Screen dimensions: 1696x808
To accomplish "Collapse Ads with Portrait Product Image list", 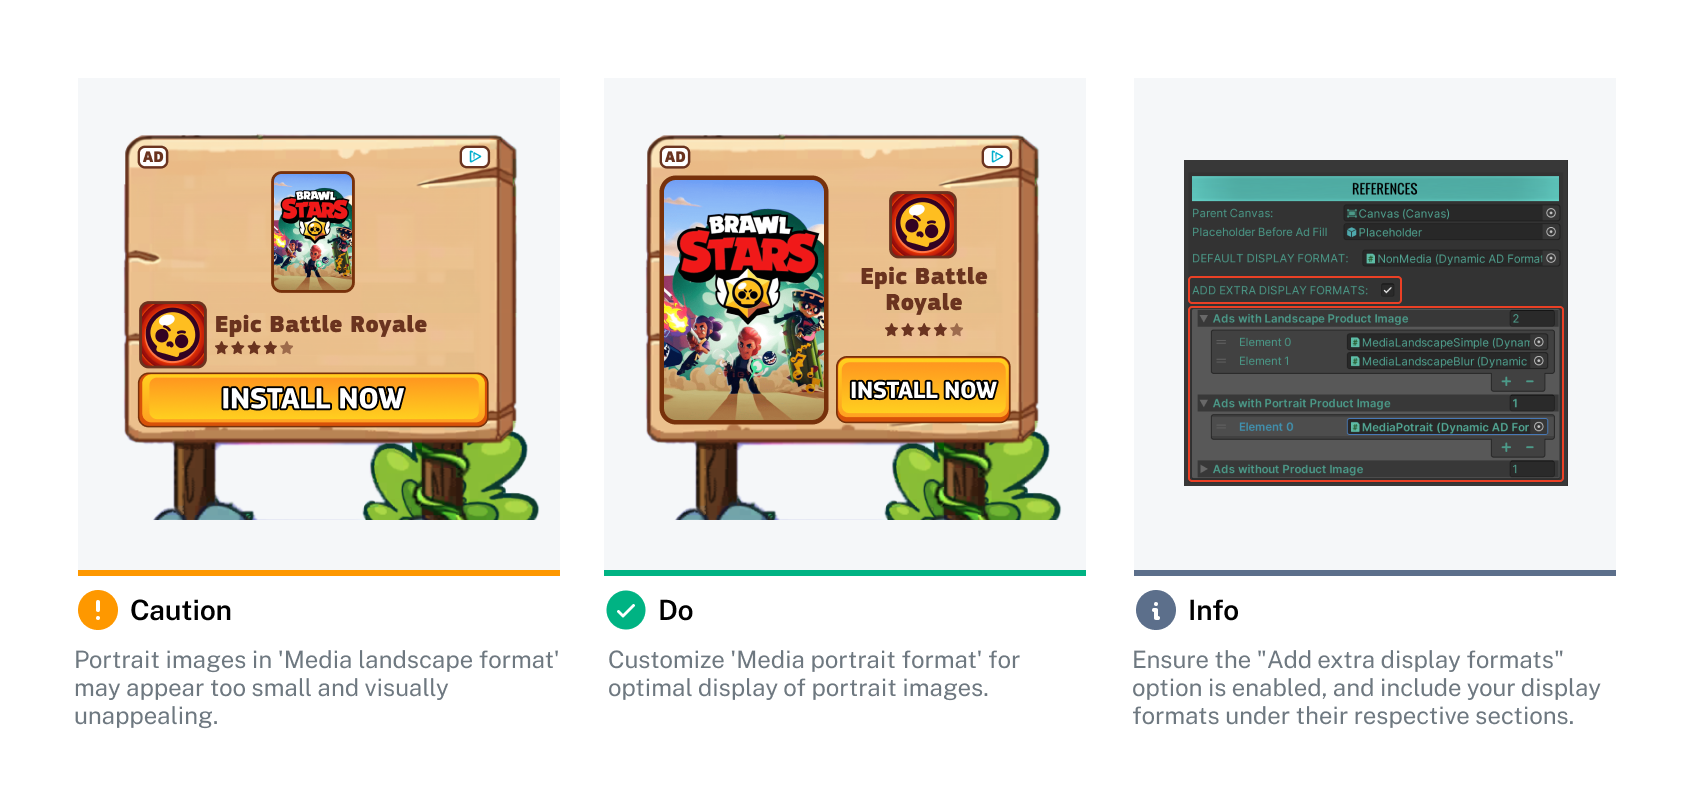I will [1204, 404].
